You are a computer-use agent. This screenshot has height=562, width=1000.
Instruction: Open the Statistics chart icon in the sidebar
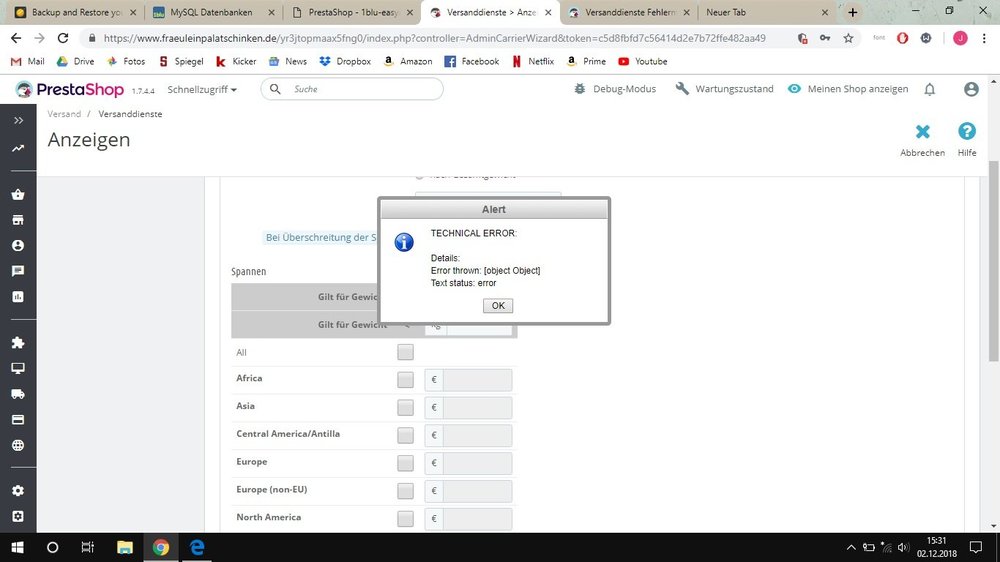[18, 297]
